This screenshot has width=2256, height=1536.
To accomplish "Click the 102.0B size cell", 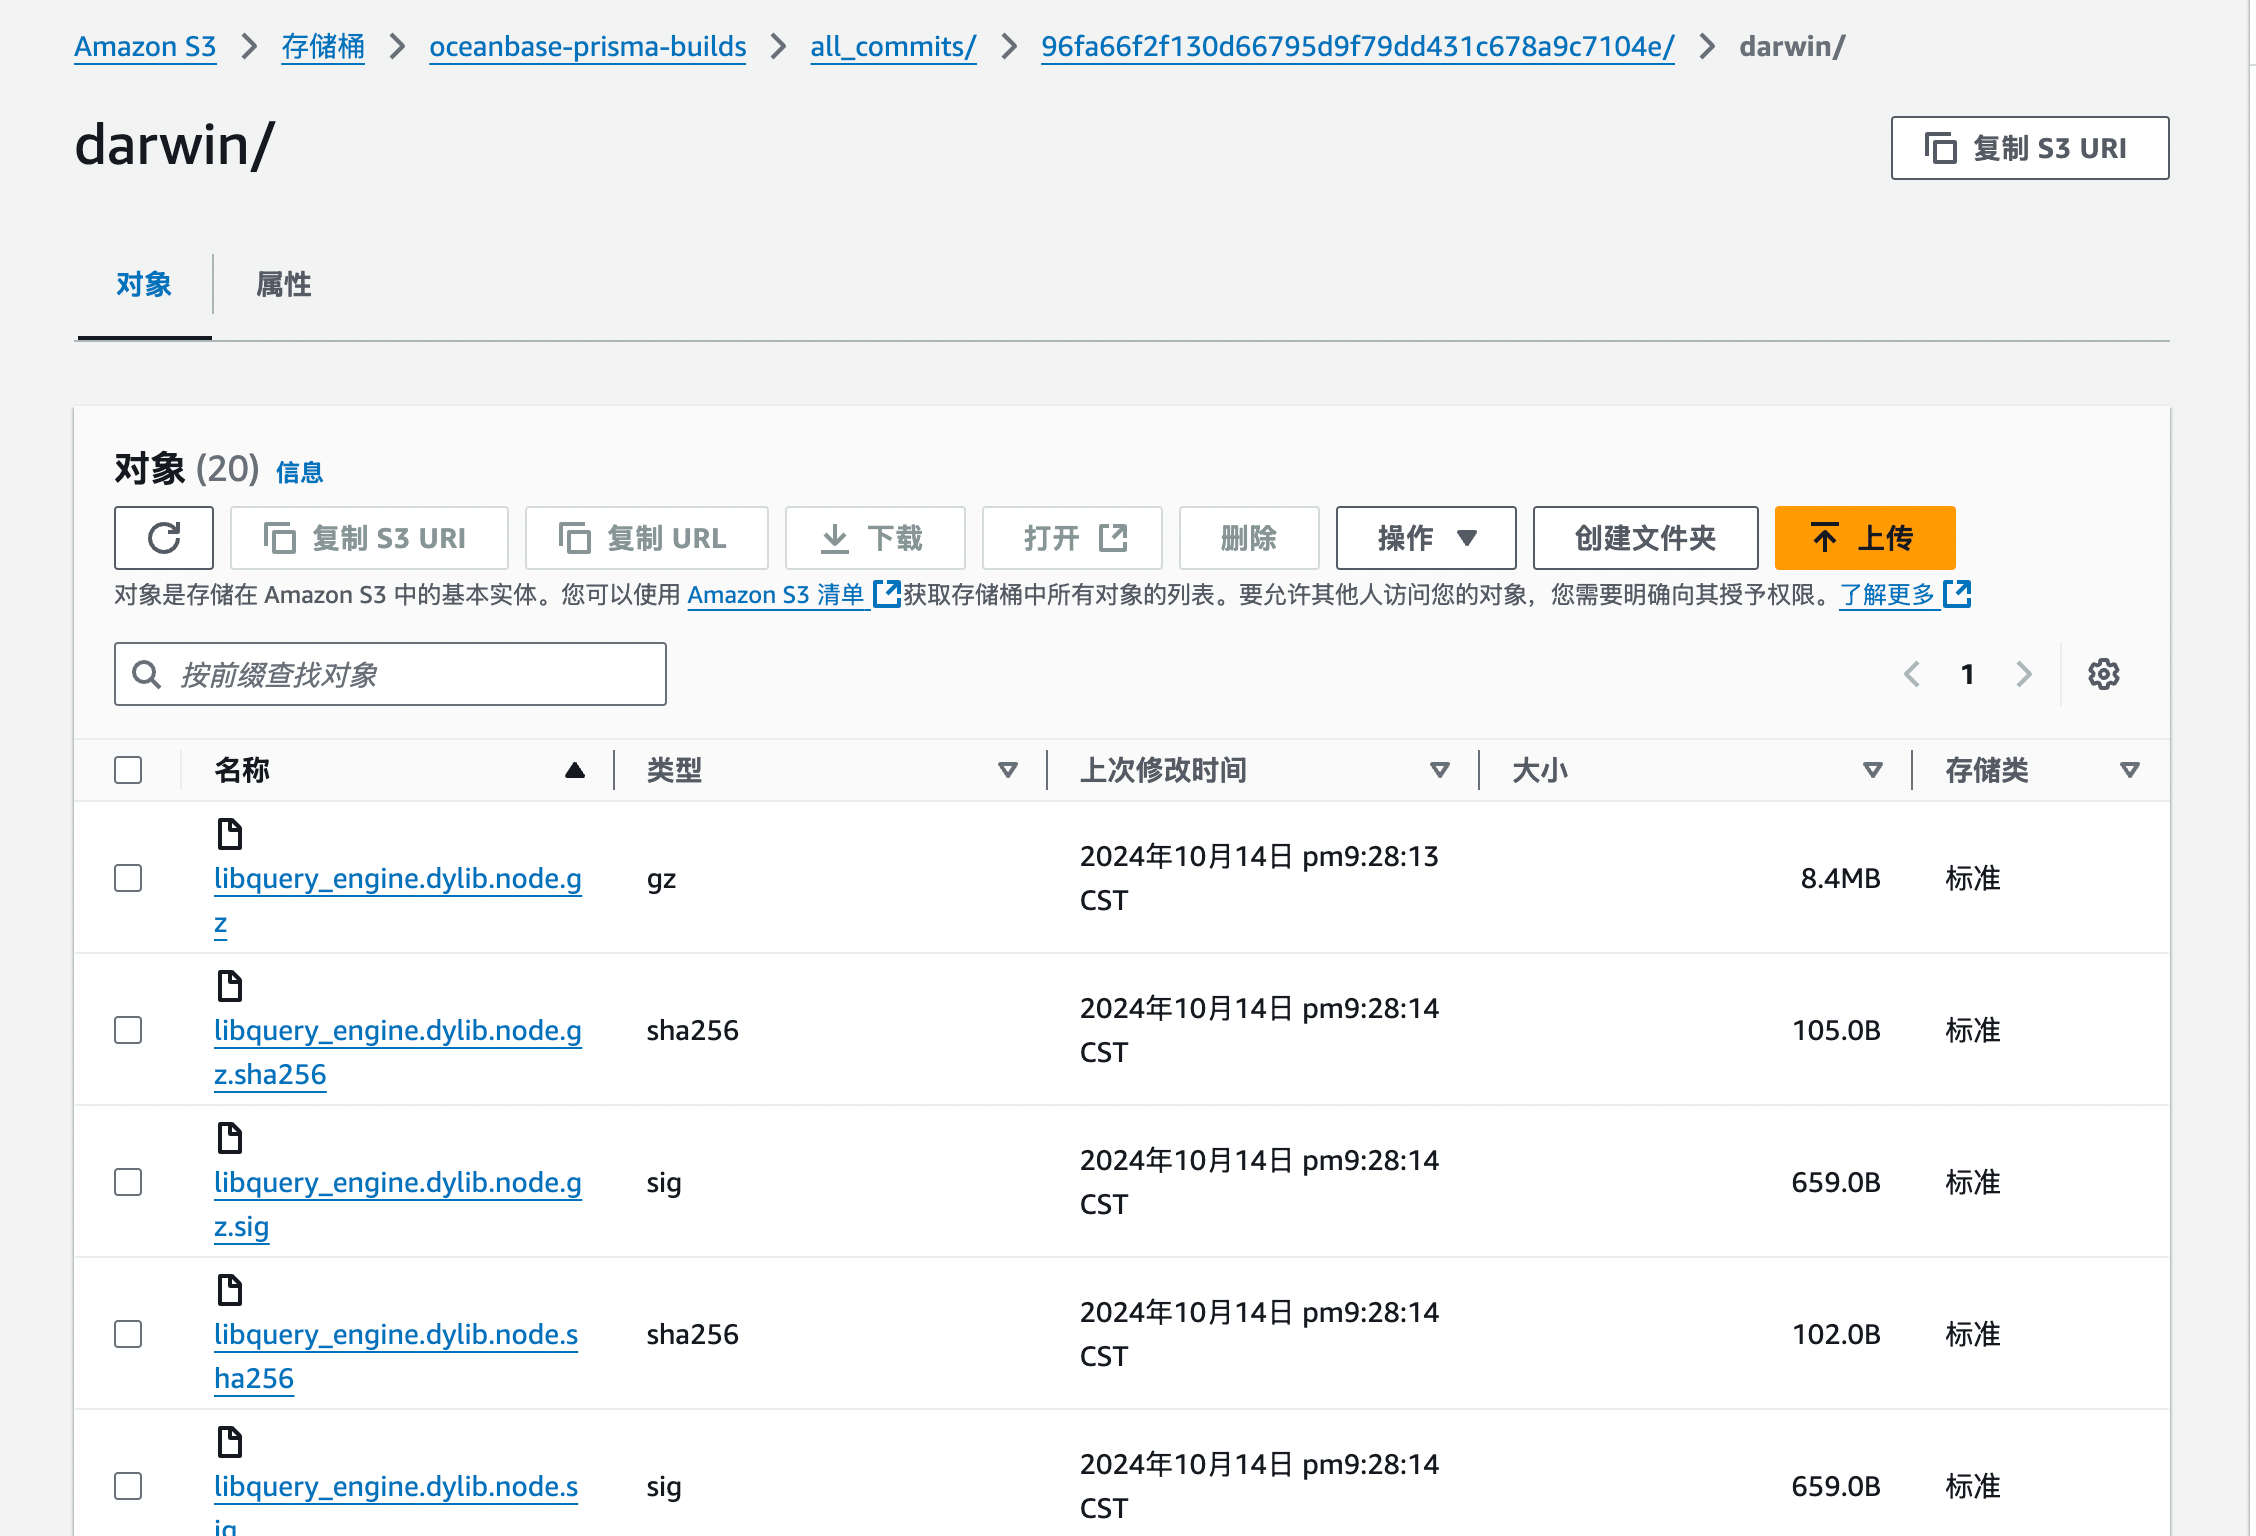I will tap(1836, 1334).
